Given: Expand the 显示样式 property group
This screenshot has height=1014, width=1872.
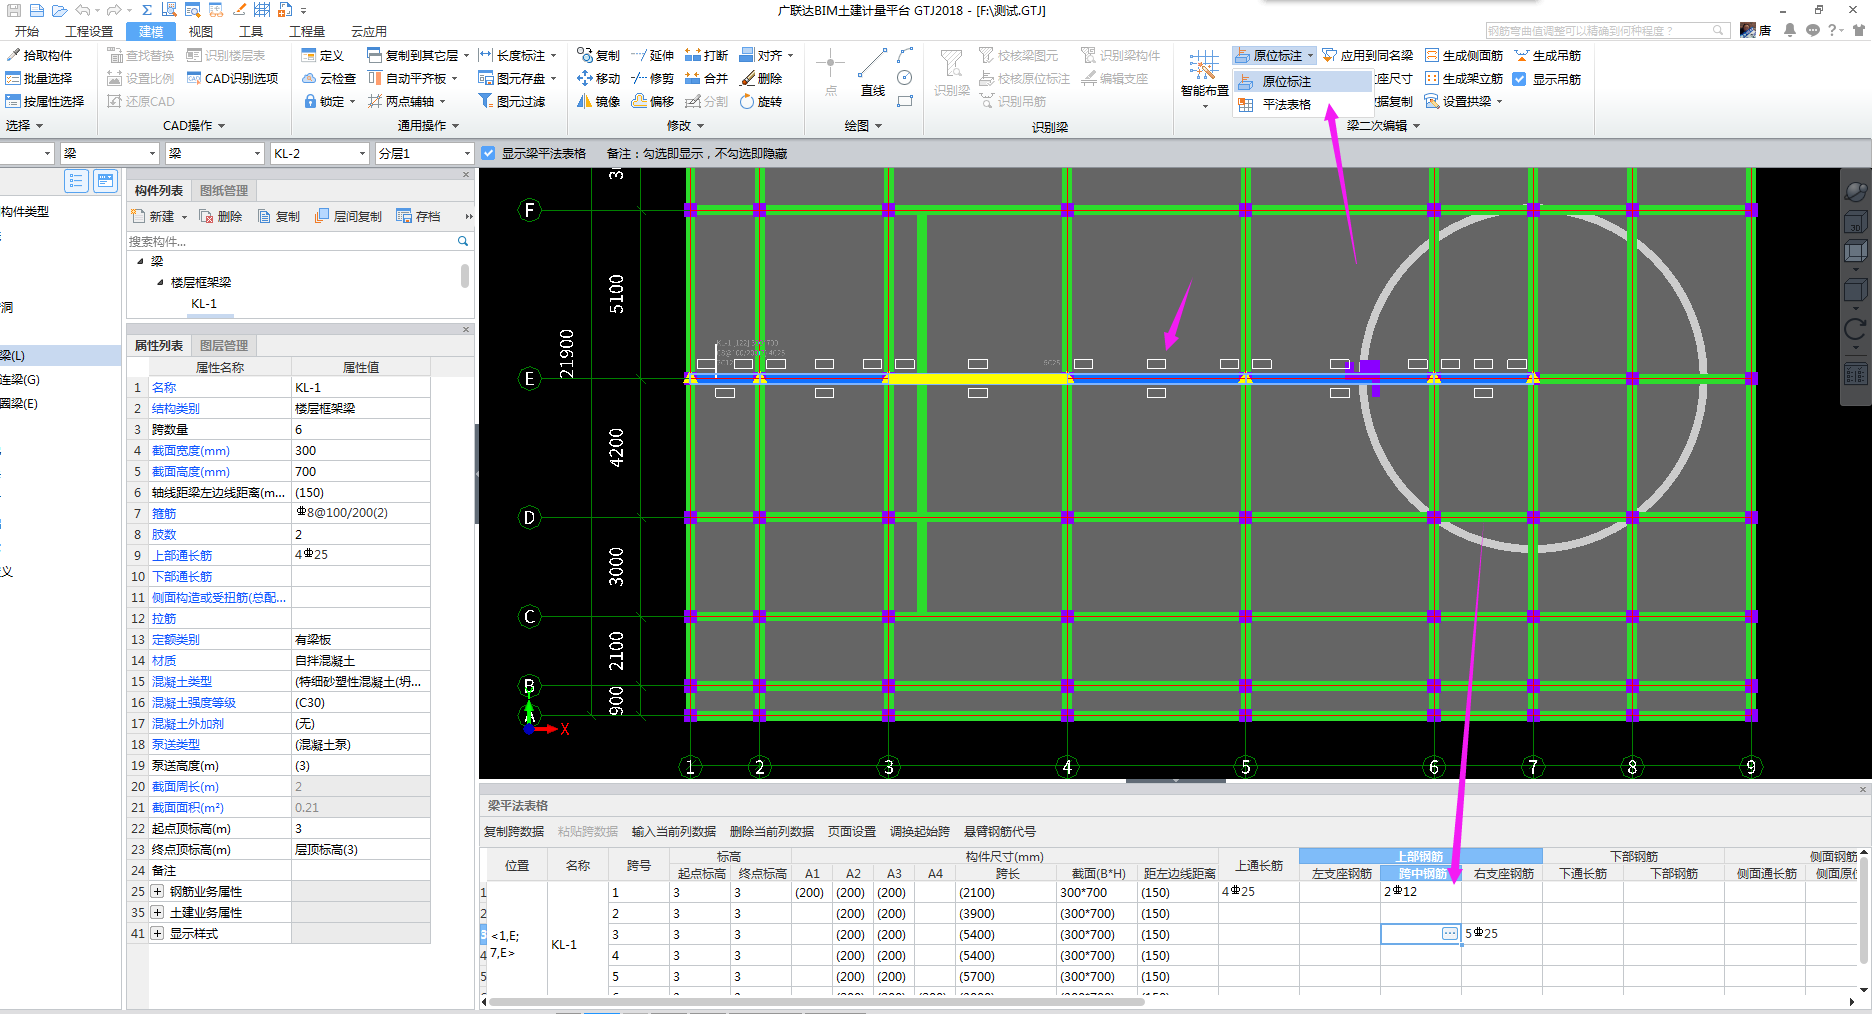Looking at the screenshot, I should click(x=157, y=934).
